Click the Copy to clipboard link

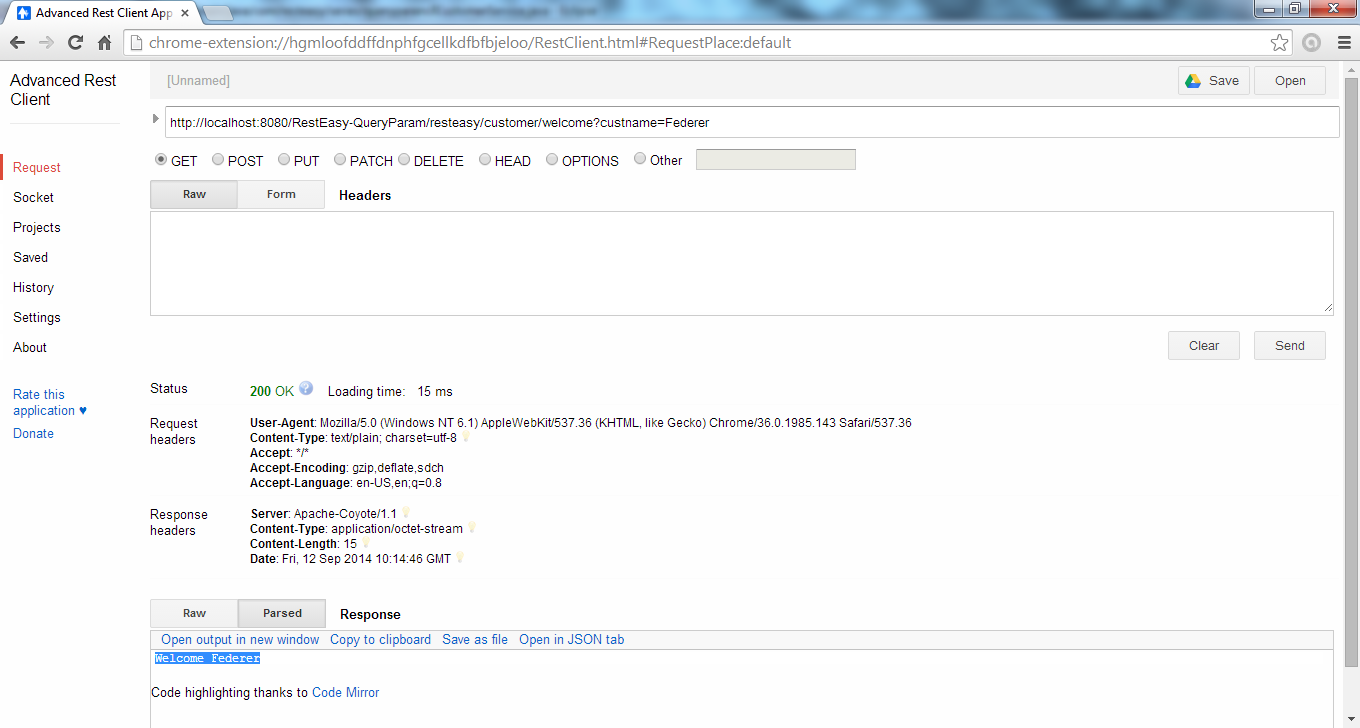(380, 639)
